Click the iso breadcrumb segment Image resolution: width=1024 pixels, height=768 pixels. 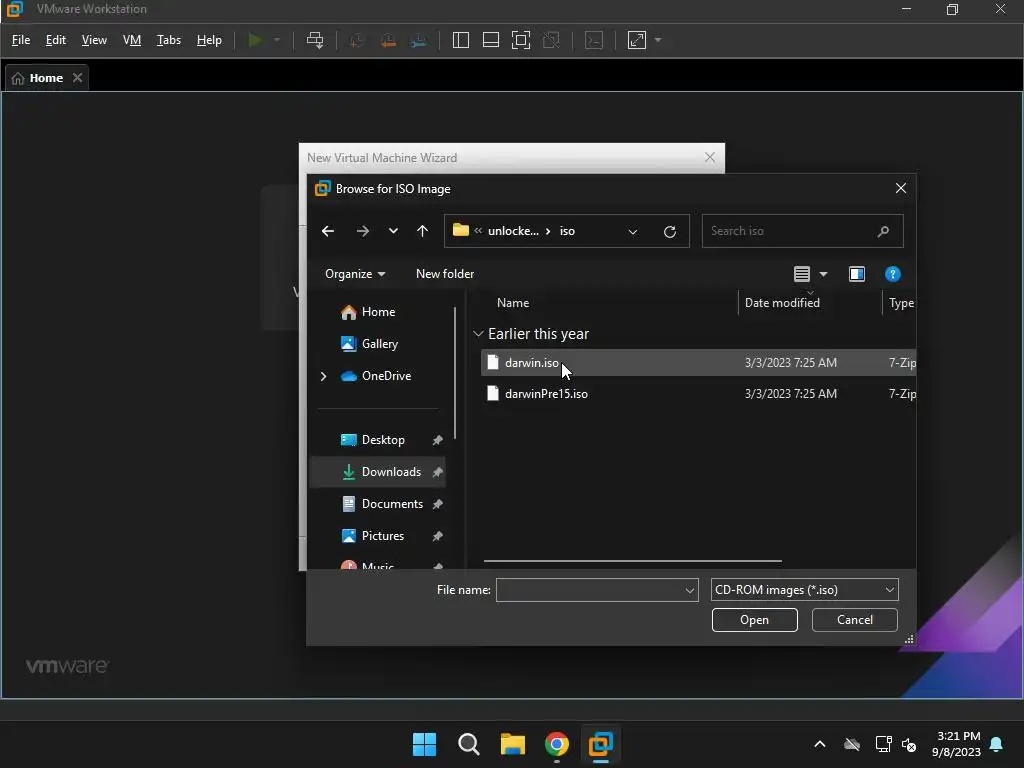(x=567, y=231)
